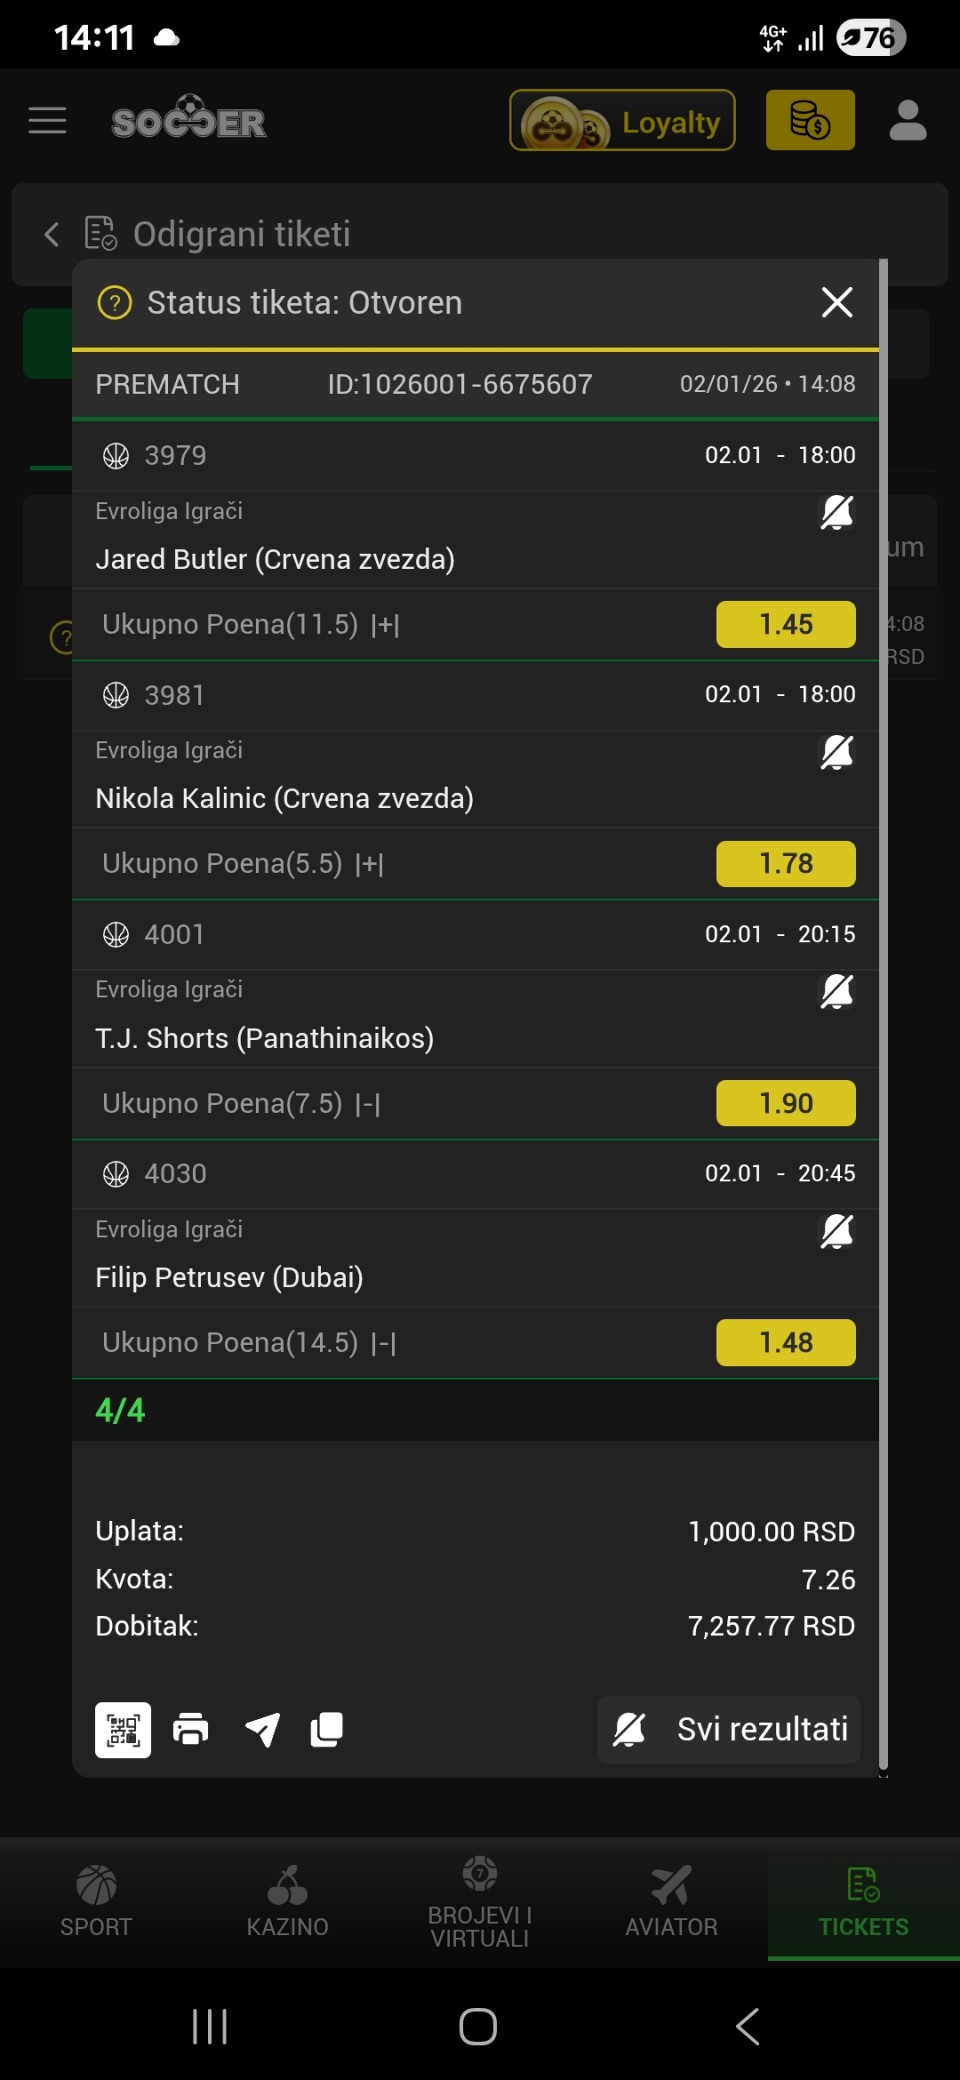Print the ticket
The width and height of the screenshot is (960, 2080).
pyautogui.click(x=191, y=1729)
